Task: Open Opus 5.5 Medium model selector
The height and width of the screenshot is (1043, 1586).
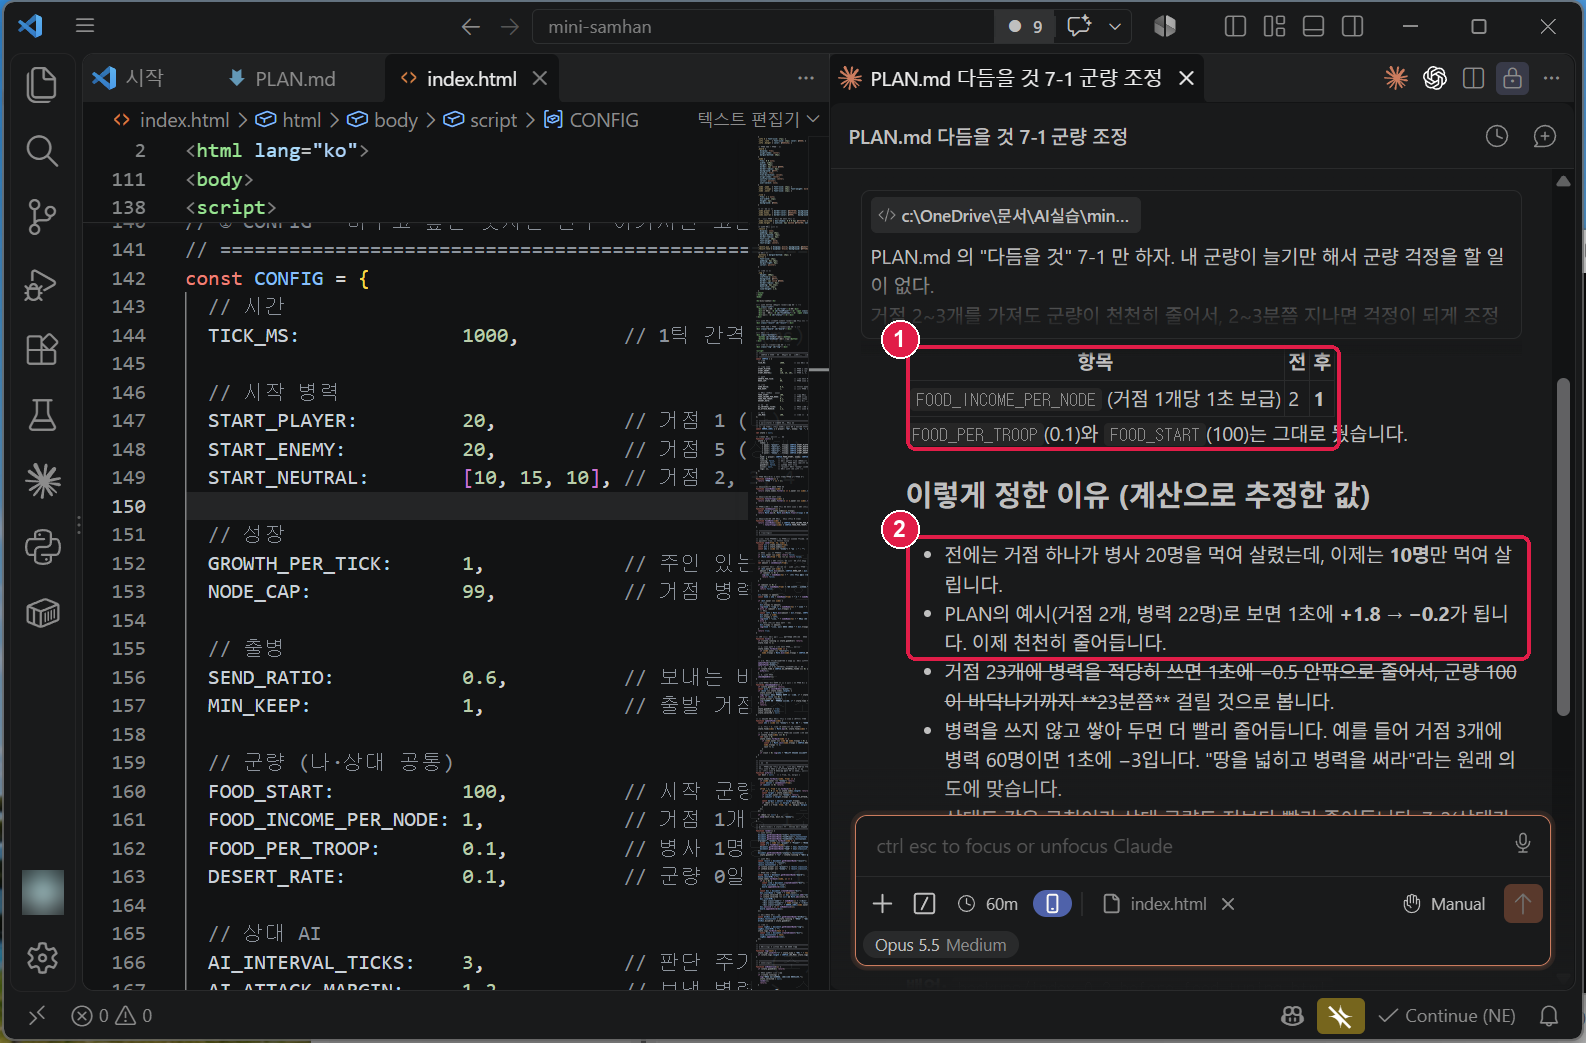Action: (x=940, y=945)
